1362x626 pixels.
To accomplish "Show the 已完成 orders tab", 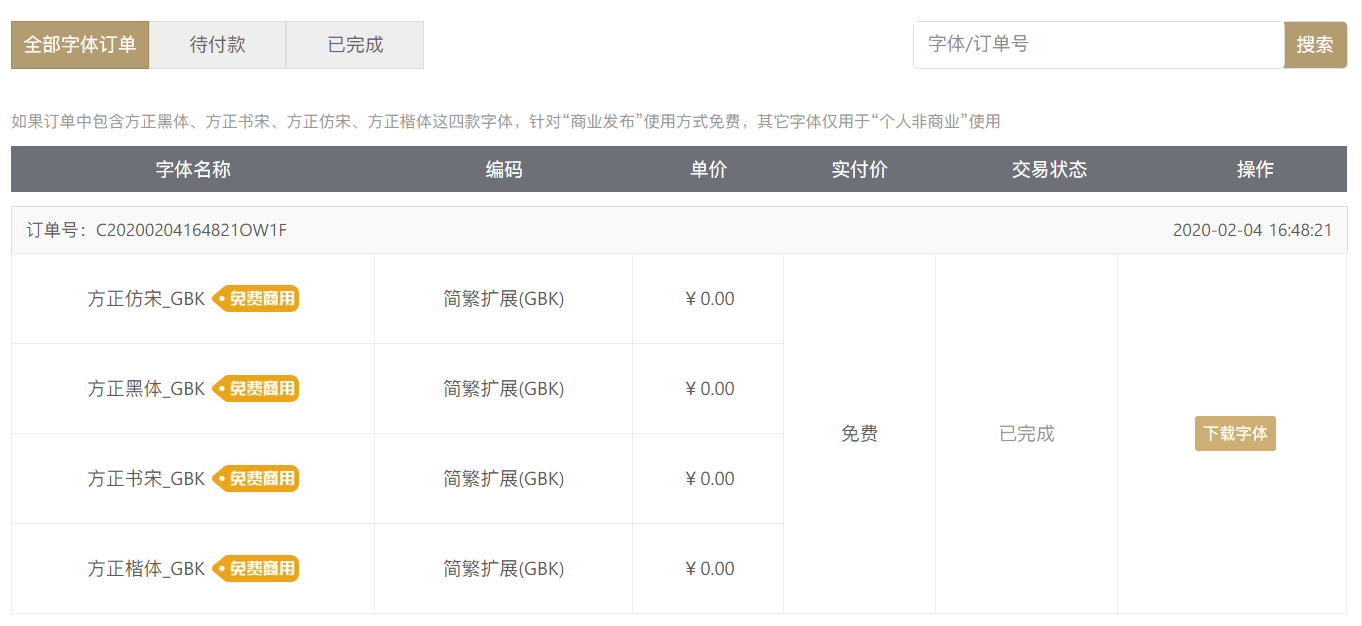I will coord(355,45).
